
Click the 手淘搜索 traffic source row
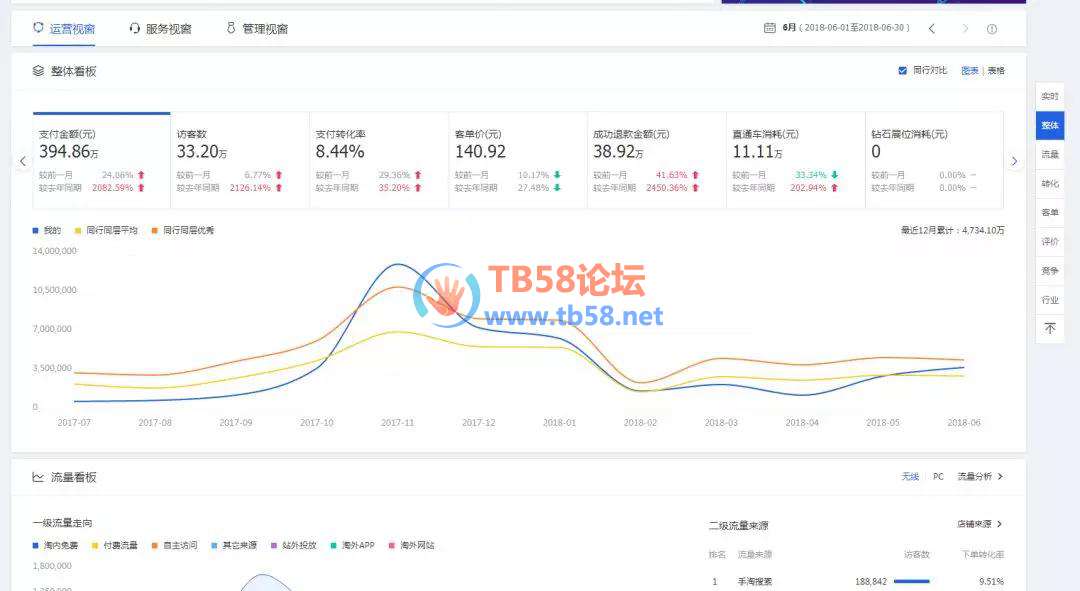click(856, 581)
